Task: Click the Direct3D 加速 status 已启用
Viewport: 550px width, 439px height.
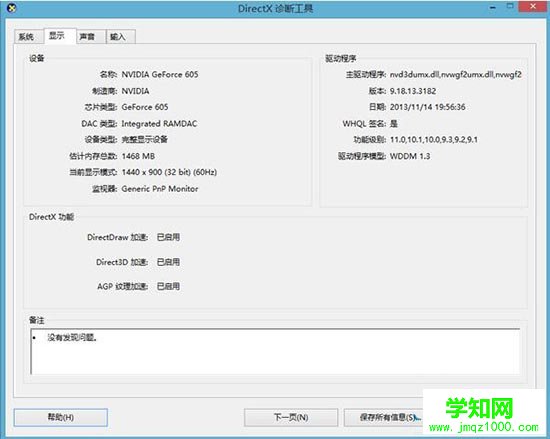Action: coord(168,262)
